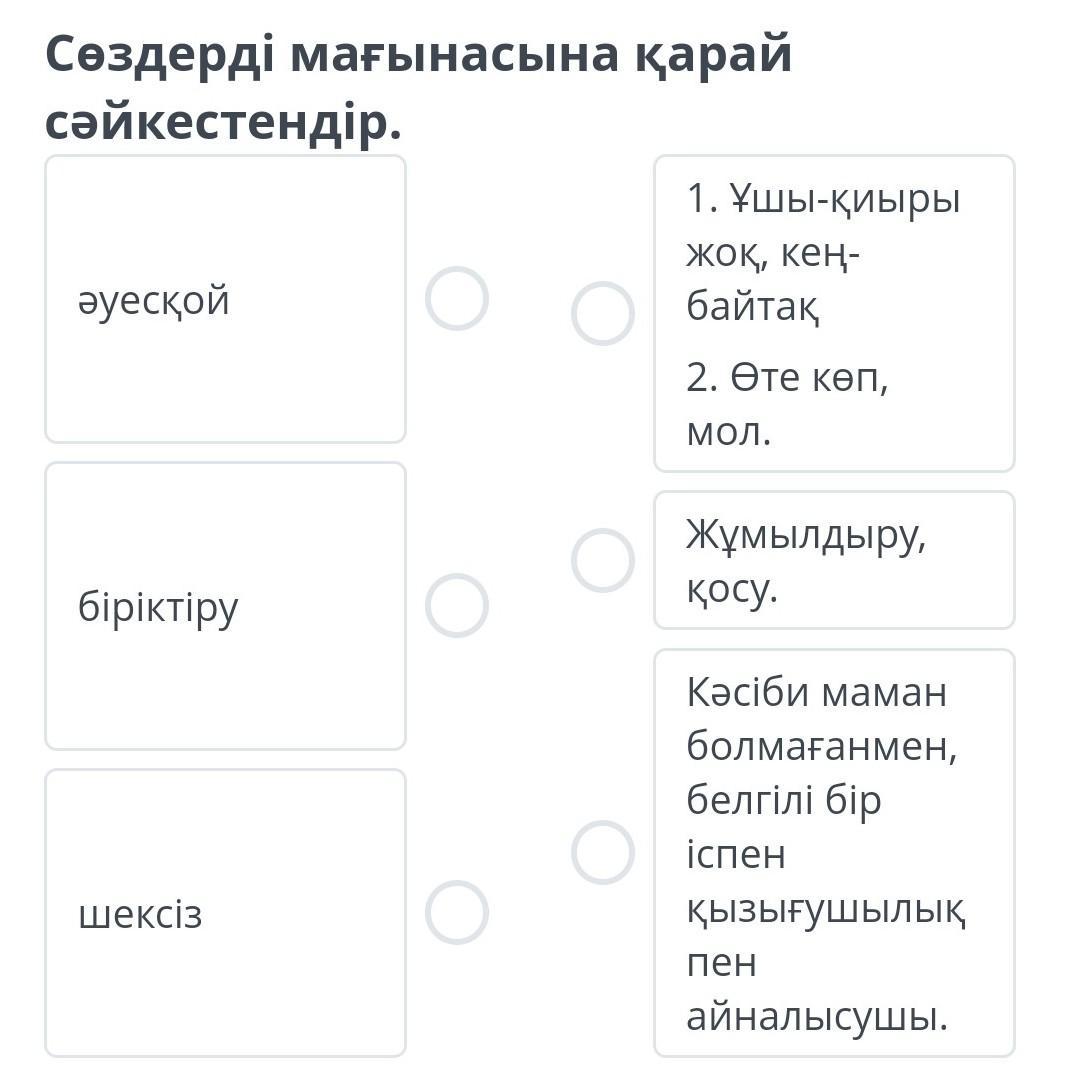Click the heading word 'сәйкестендір'
This screenshot has height=1071, width=1070.
(x=222, y=123)
